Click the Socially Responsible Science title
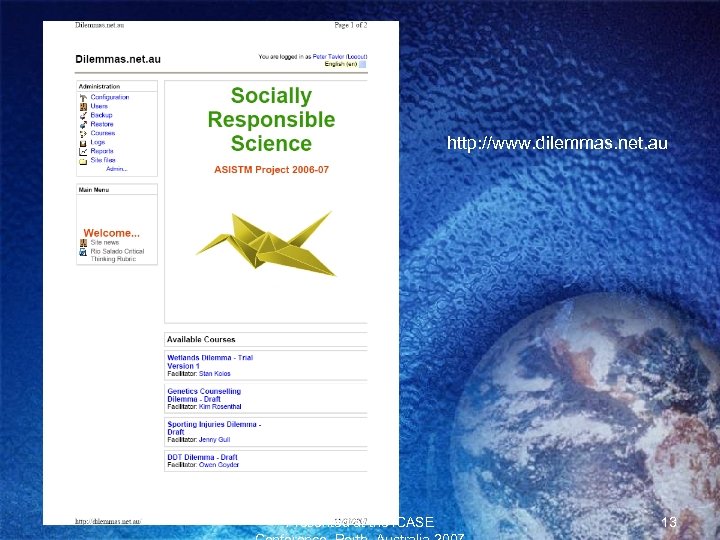 tap(271, 119)
